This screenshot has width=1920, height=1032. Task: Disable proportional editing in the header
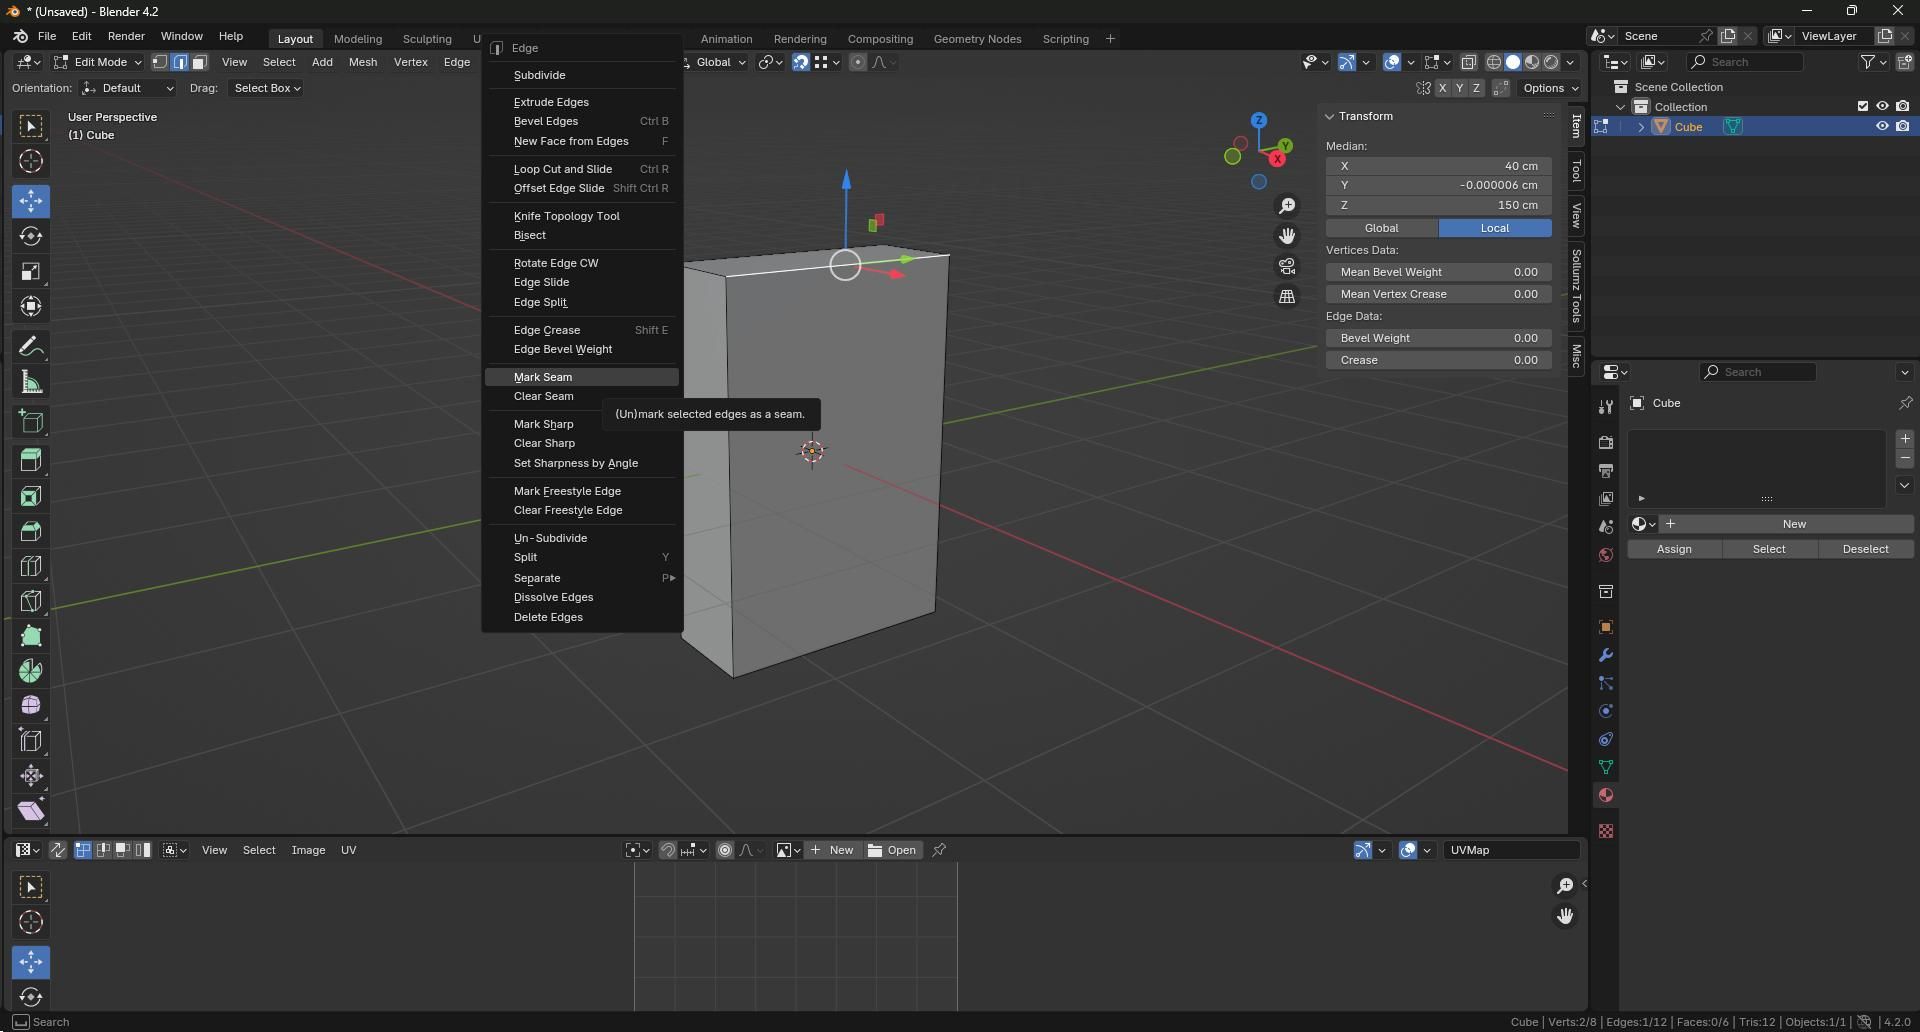(857, 62)
